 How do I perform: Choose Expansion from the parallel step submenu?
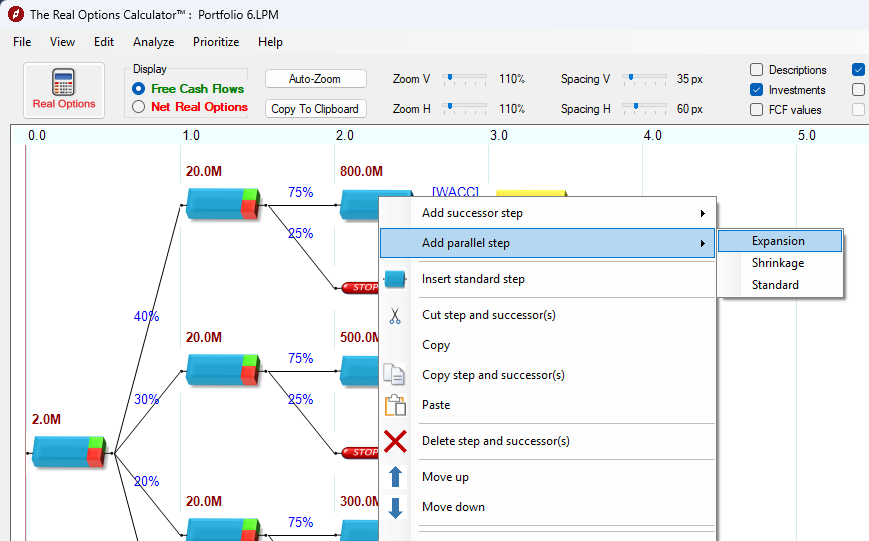[778, 241]
